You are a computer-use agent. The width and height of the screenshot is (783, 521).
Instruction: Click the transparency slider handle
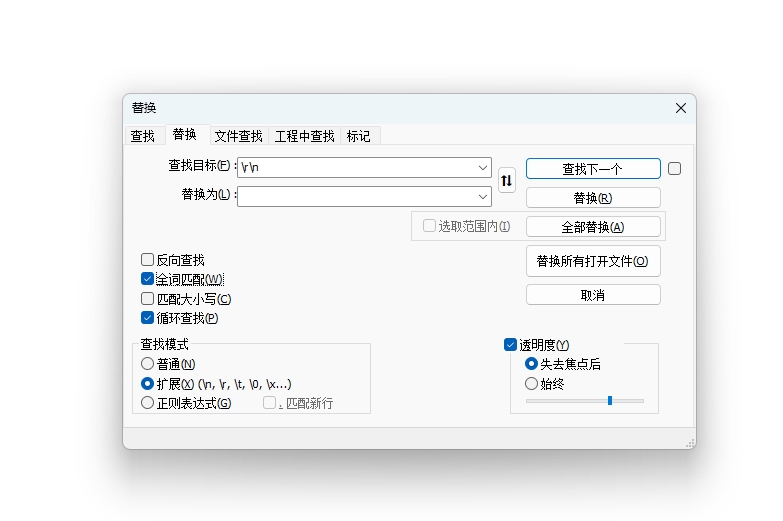610,401
